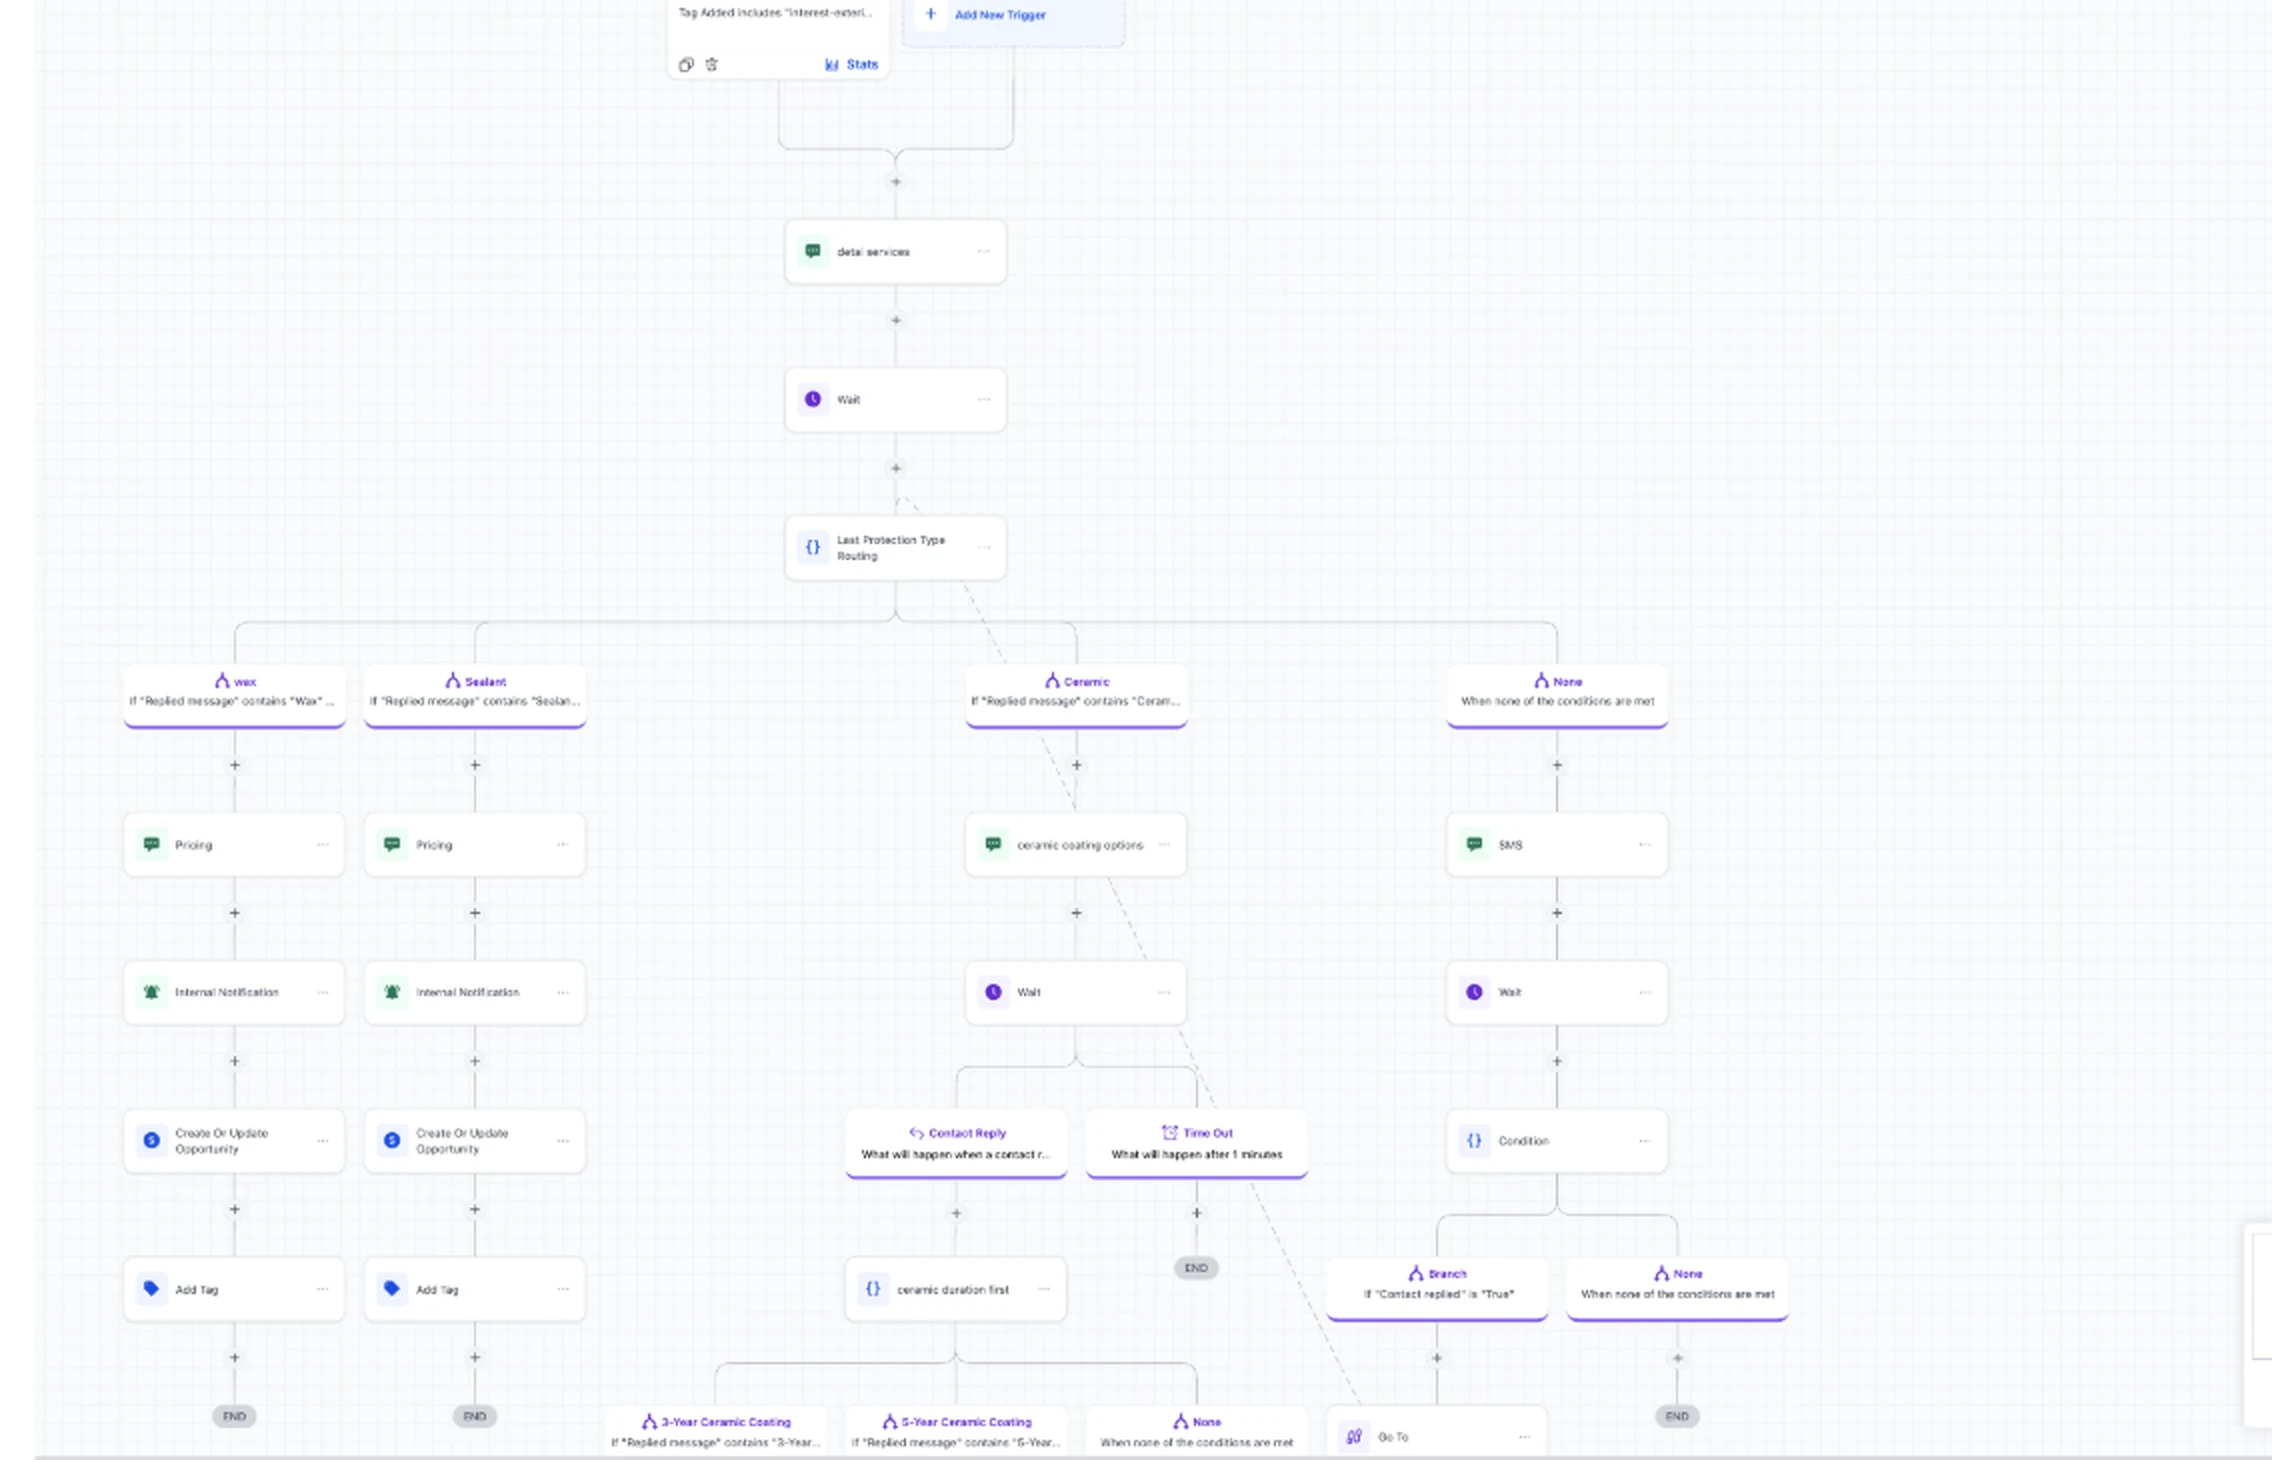
Task: Open options menu of Condition node
Action: pos(1645,1140)
